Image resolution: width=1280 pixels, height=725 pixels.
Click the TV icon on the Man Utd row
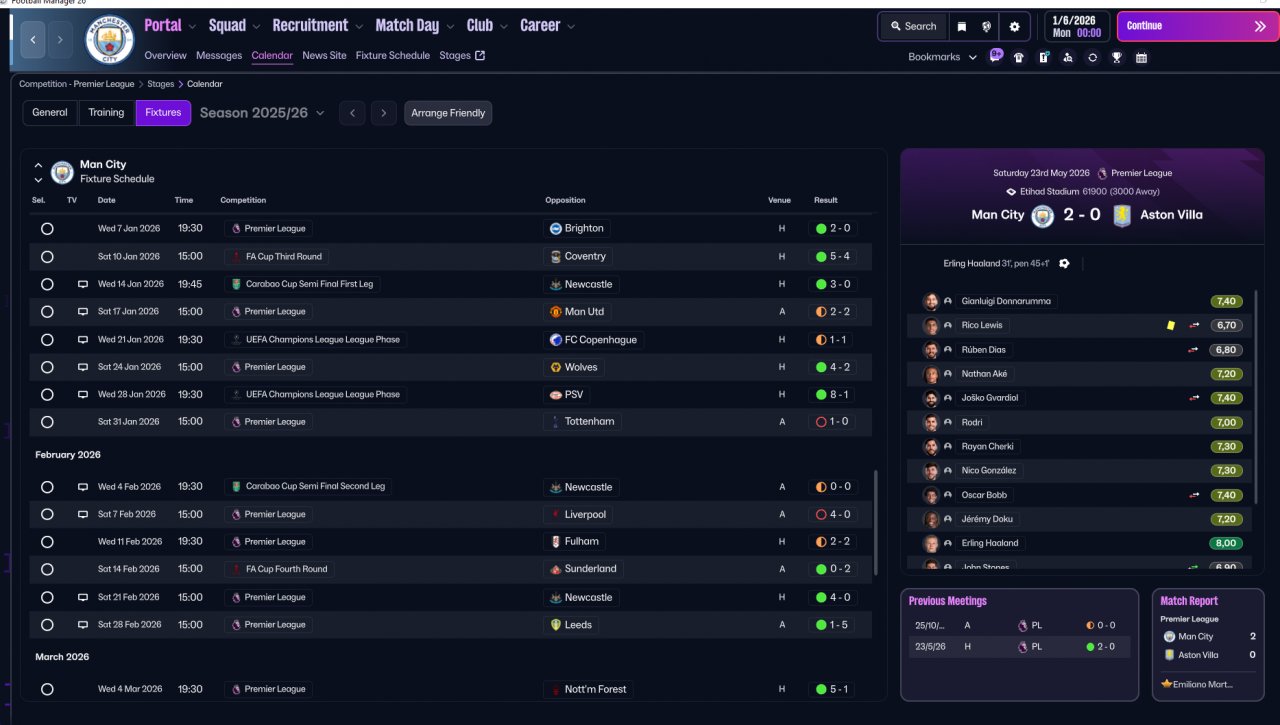pyautogui.click(x=83, y=312)
